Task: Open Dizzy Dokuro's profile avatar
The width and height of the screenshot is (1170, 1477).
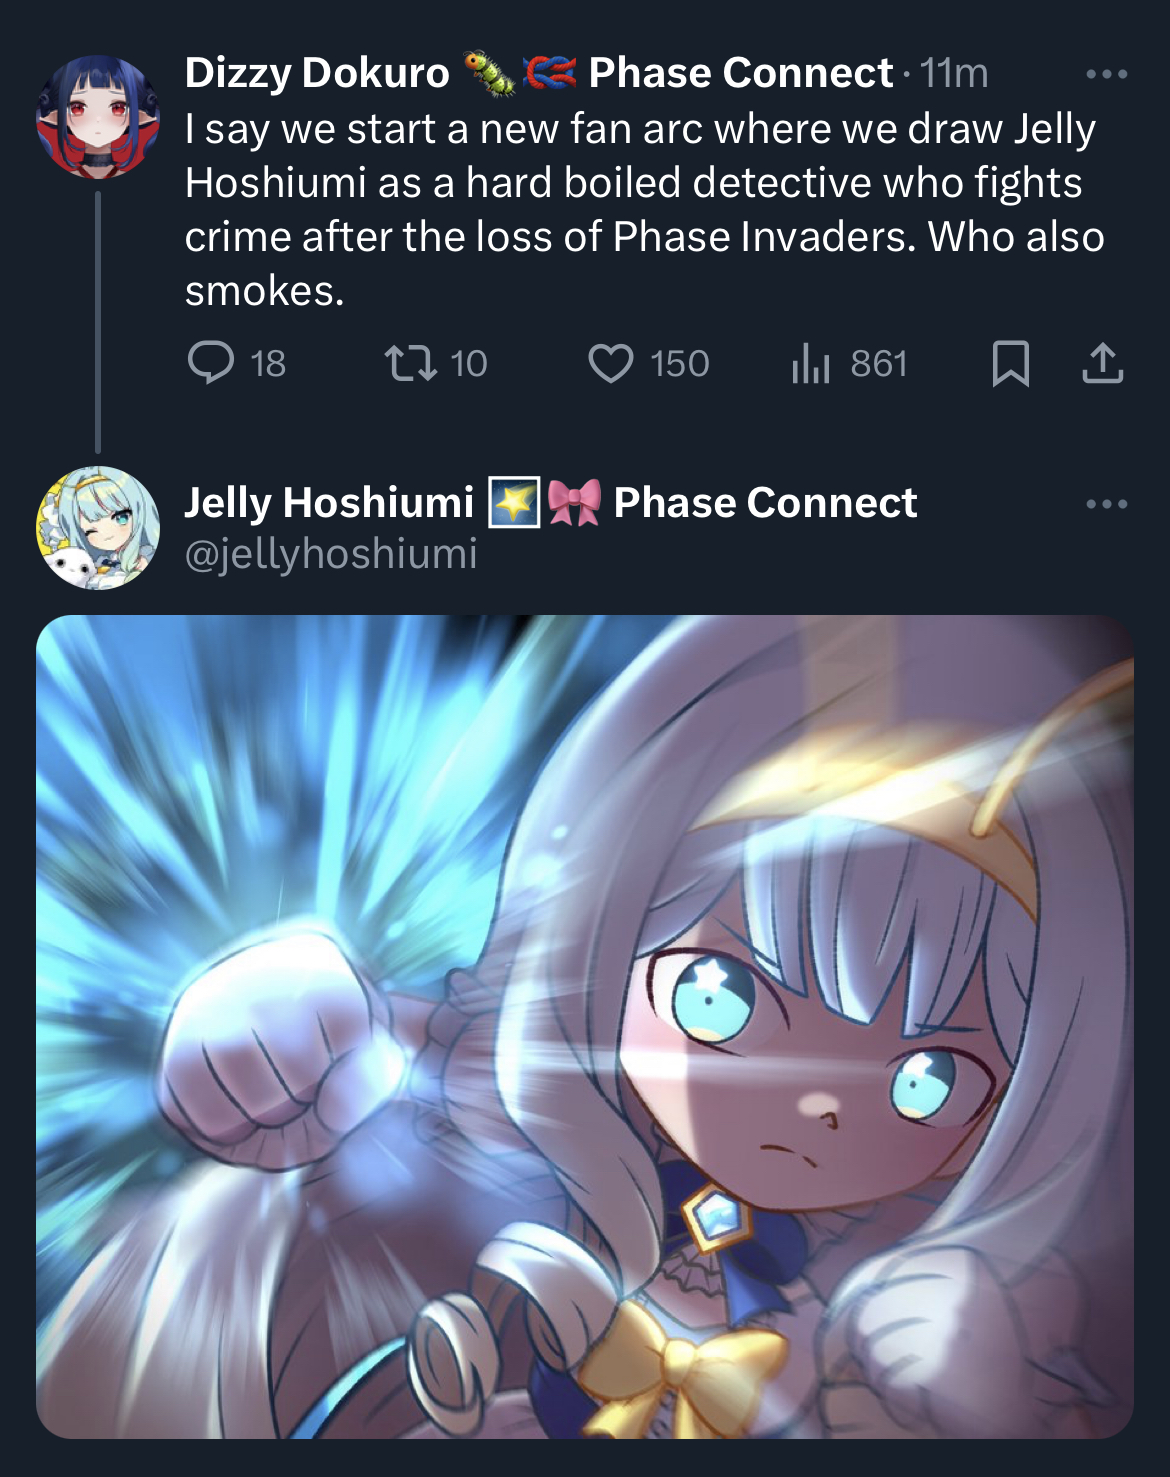Action: point(98,117)
